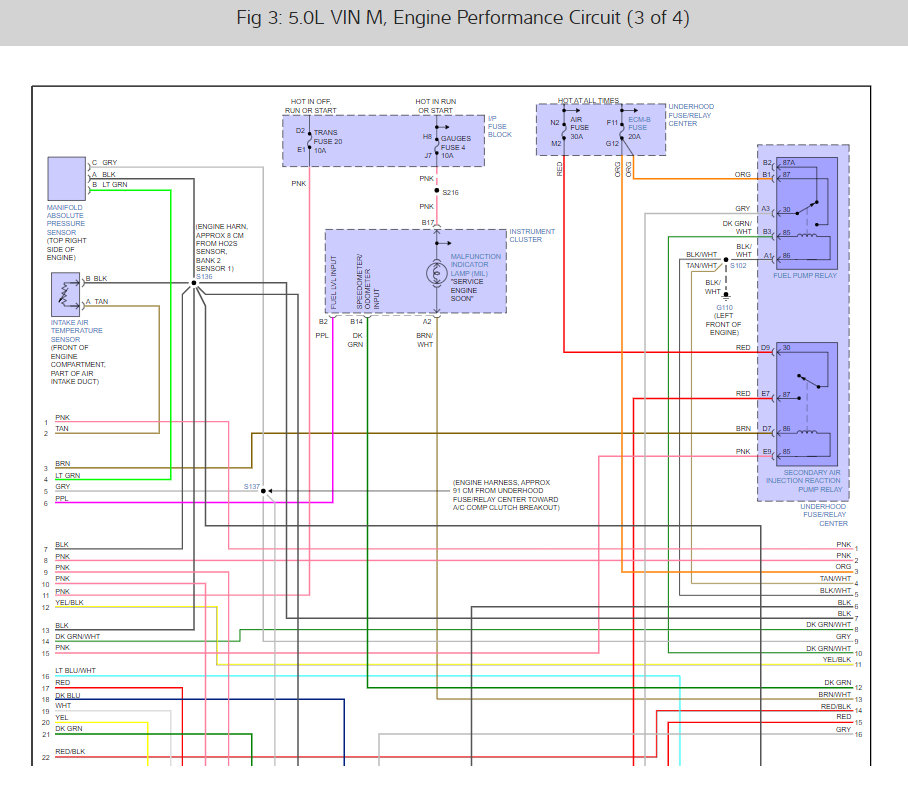Click the LT BLU/WHT wire label at pin 16

[x=75, y=671]
